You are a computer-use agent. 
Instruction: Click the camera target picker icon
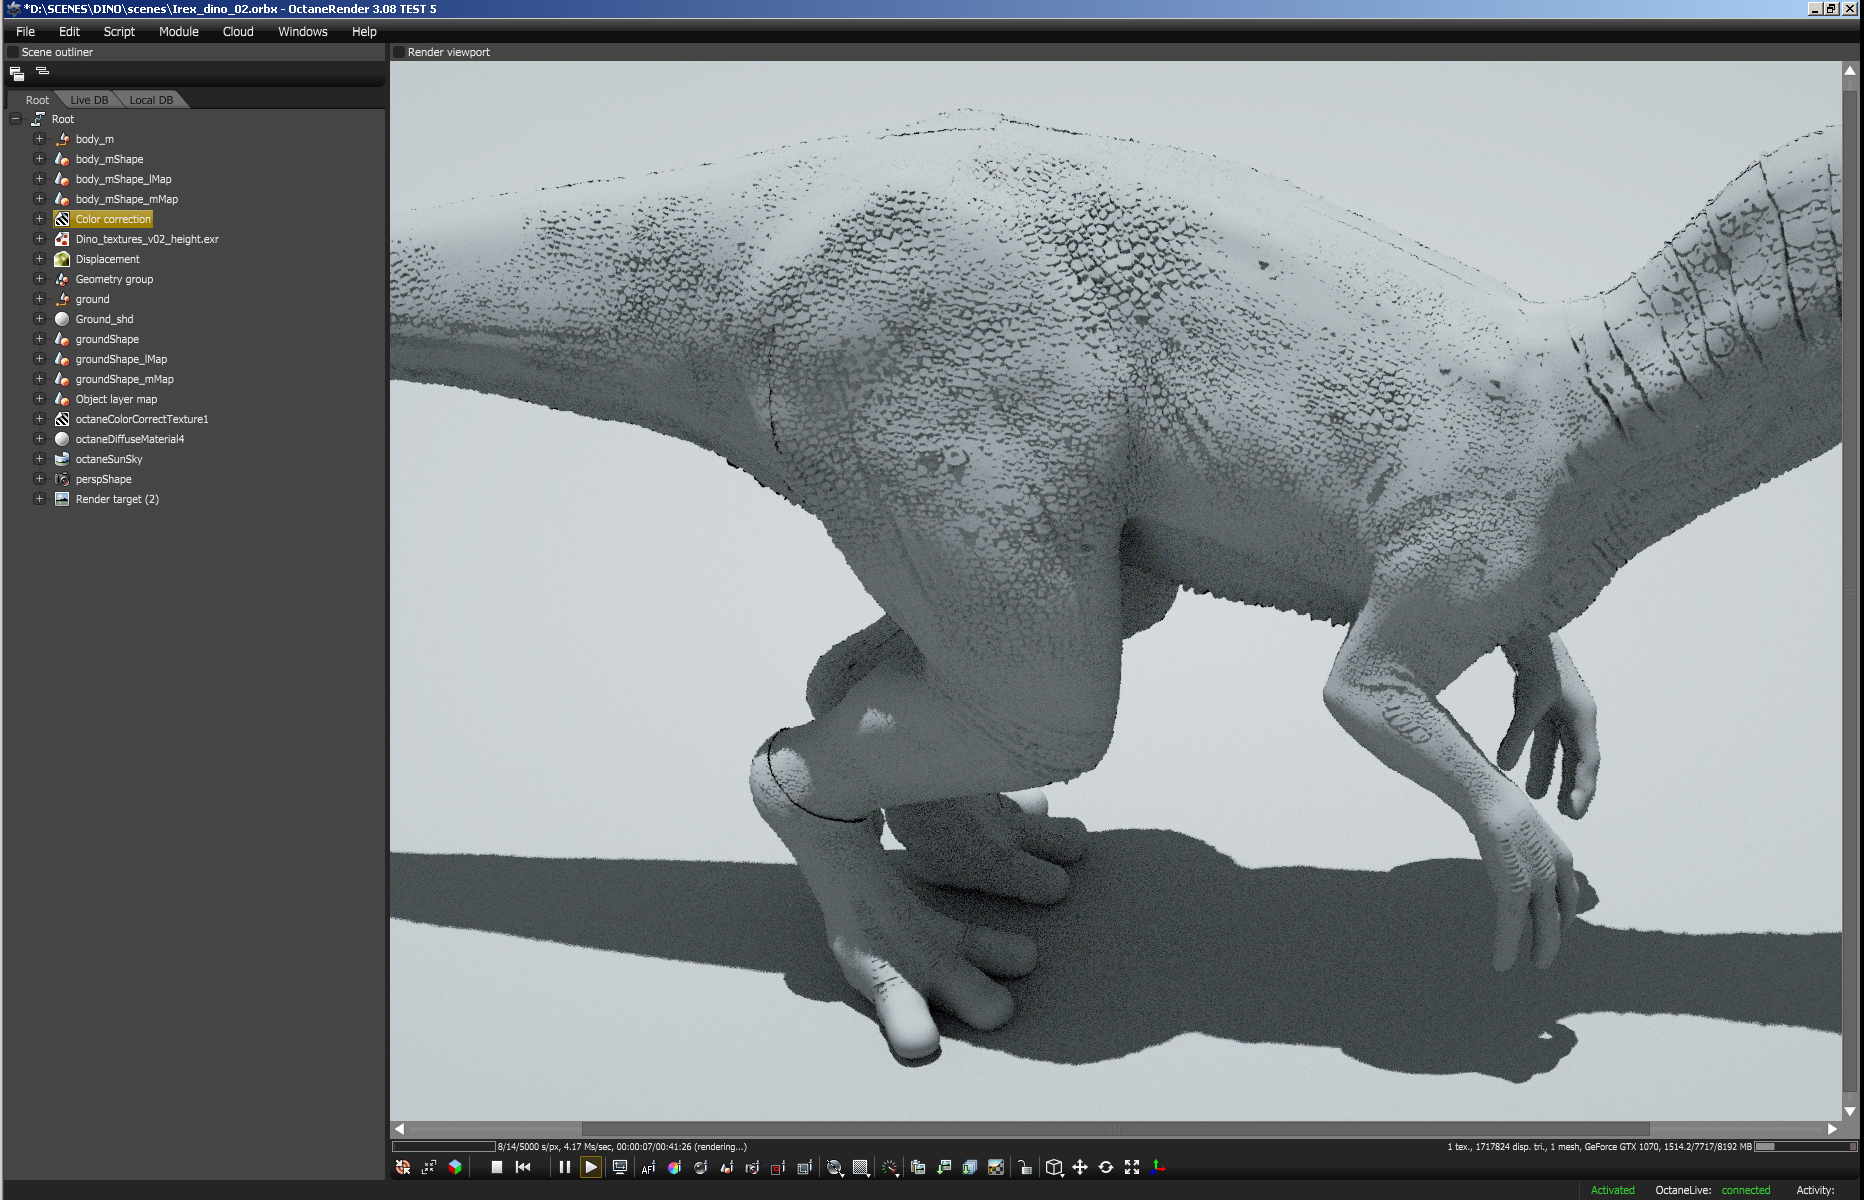tap(752, 1167)
